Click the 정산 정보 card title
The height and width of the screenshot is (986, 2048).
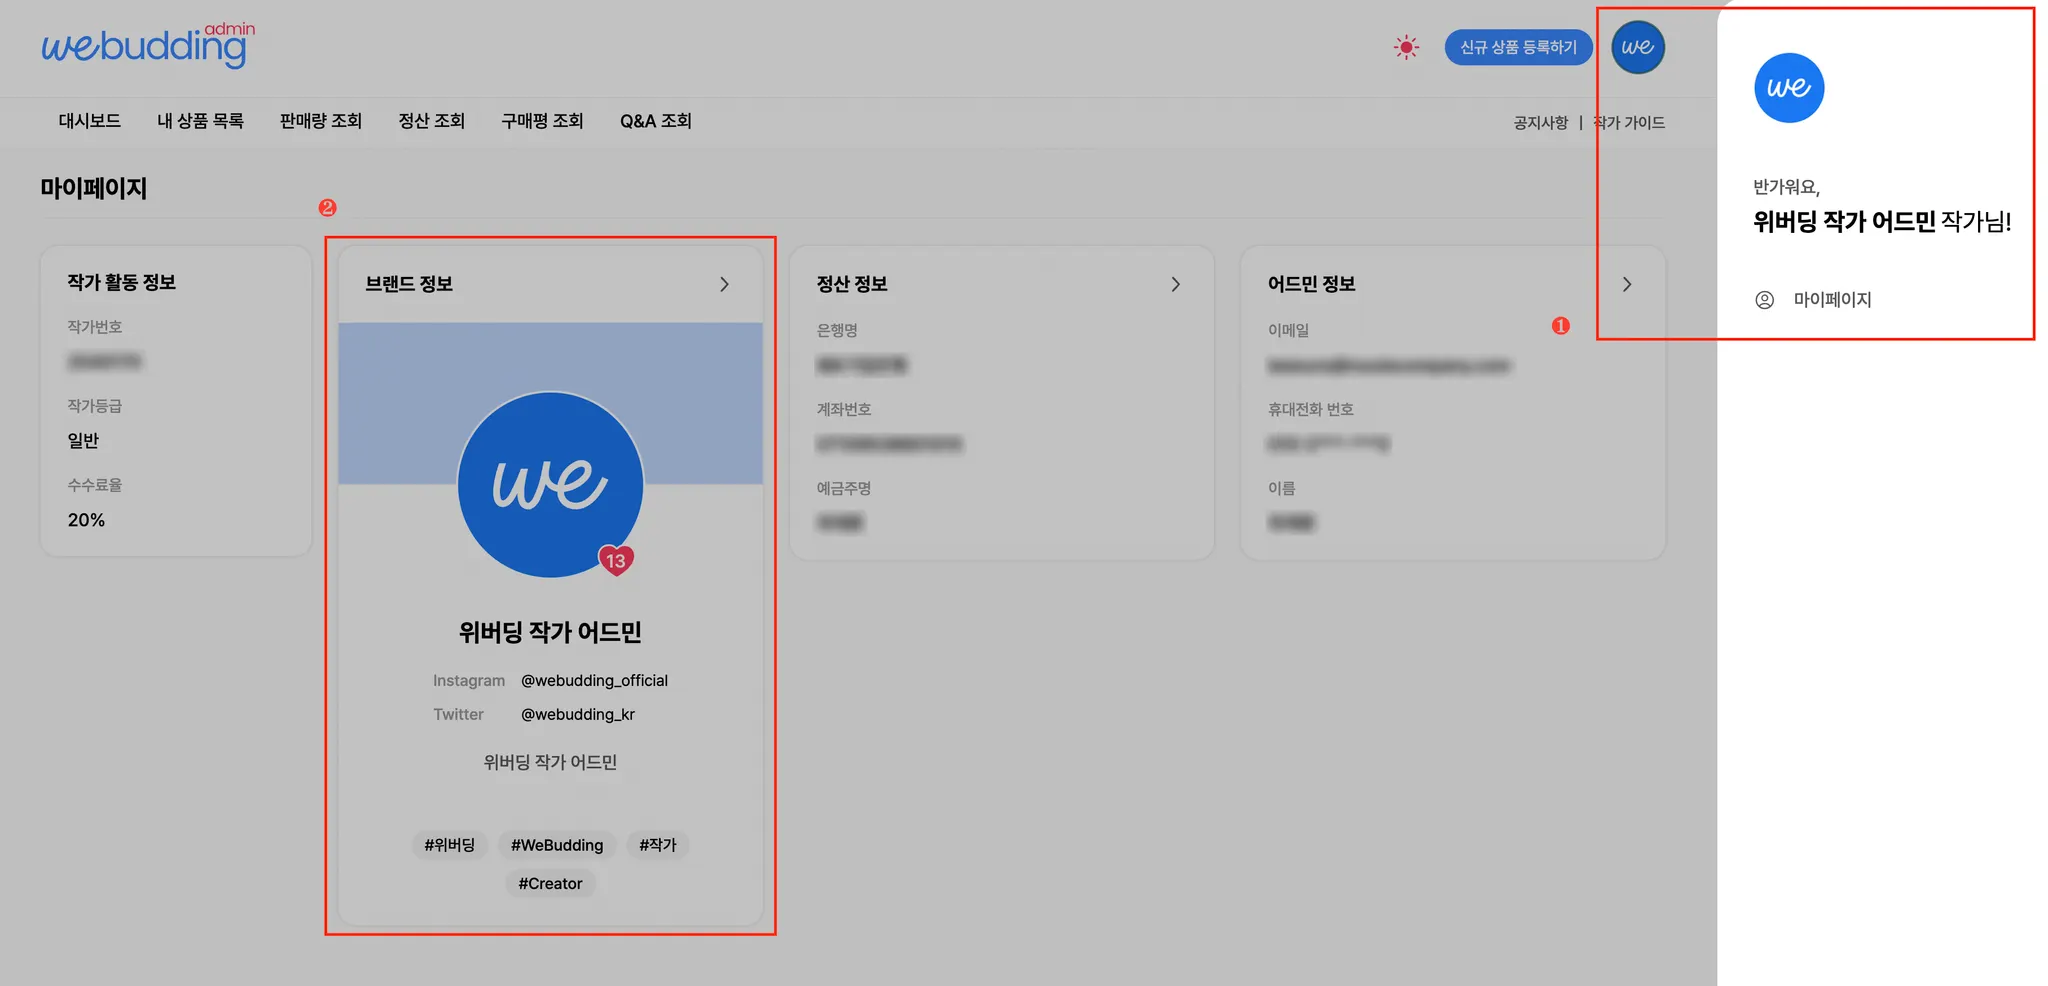(x=852, y=284)
